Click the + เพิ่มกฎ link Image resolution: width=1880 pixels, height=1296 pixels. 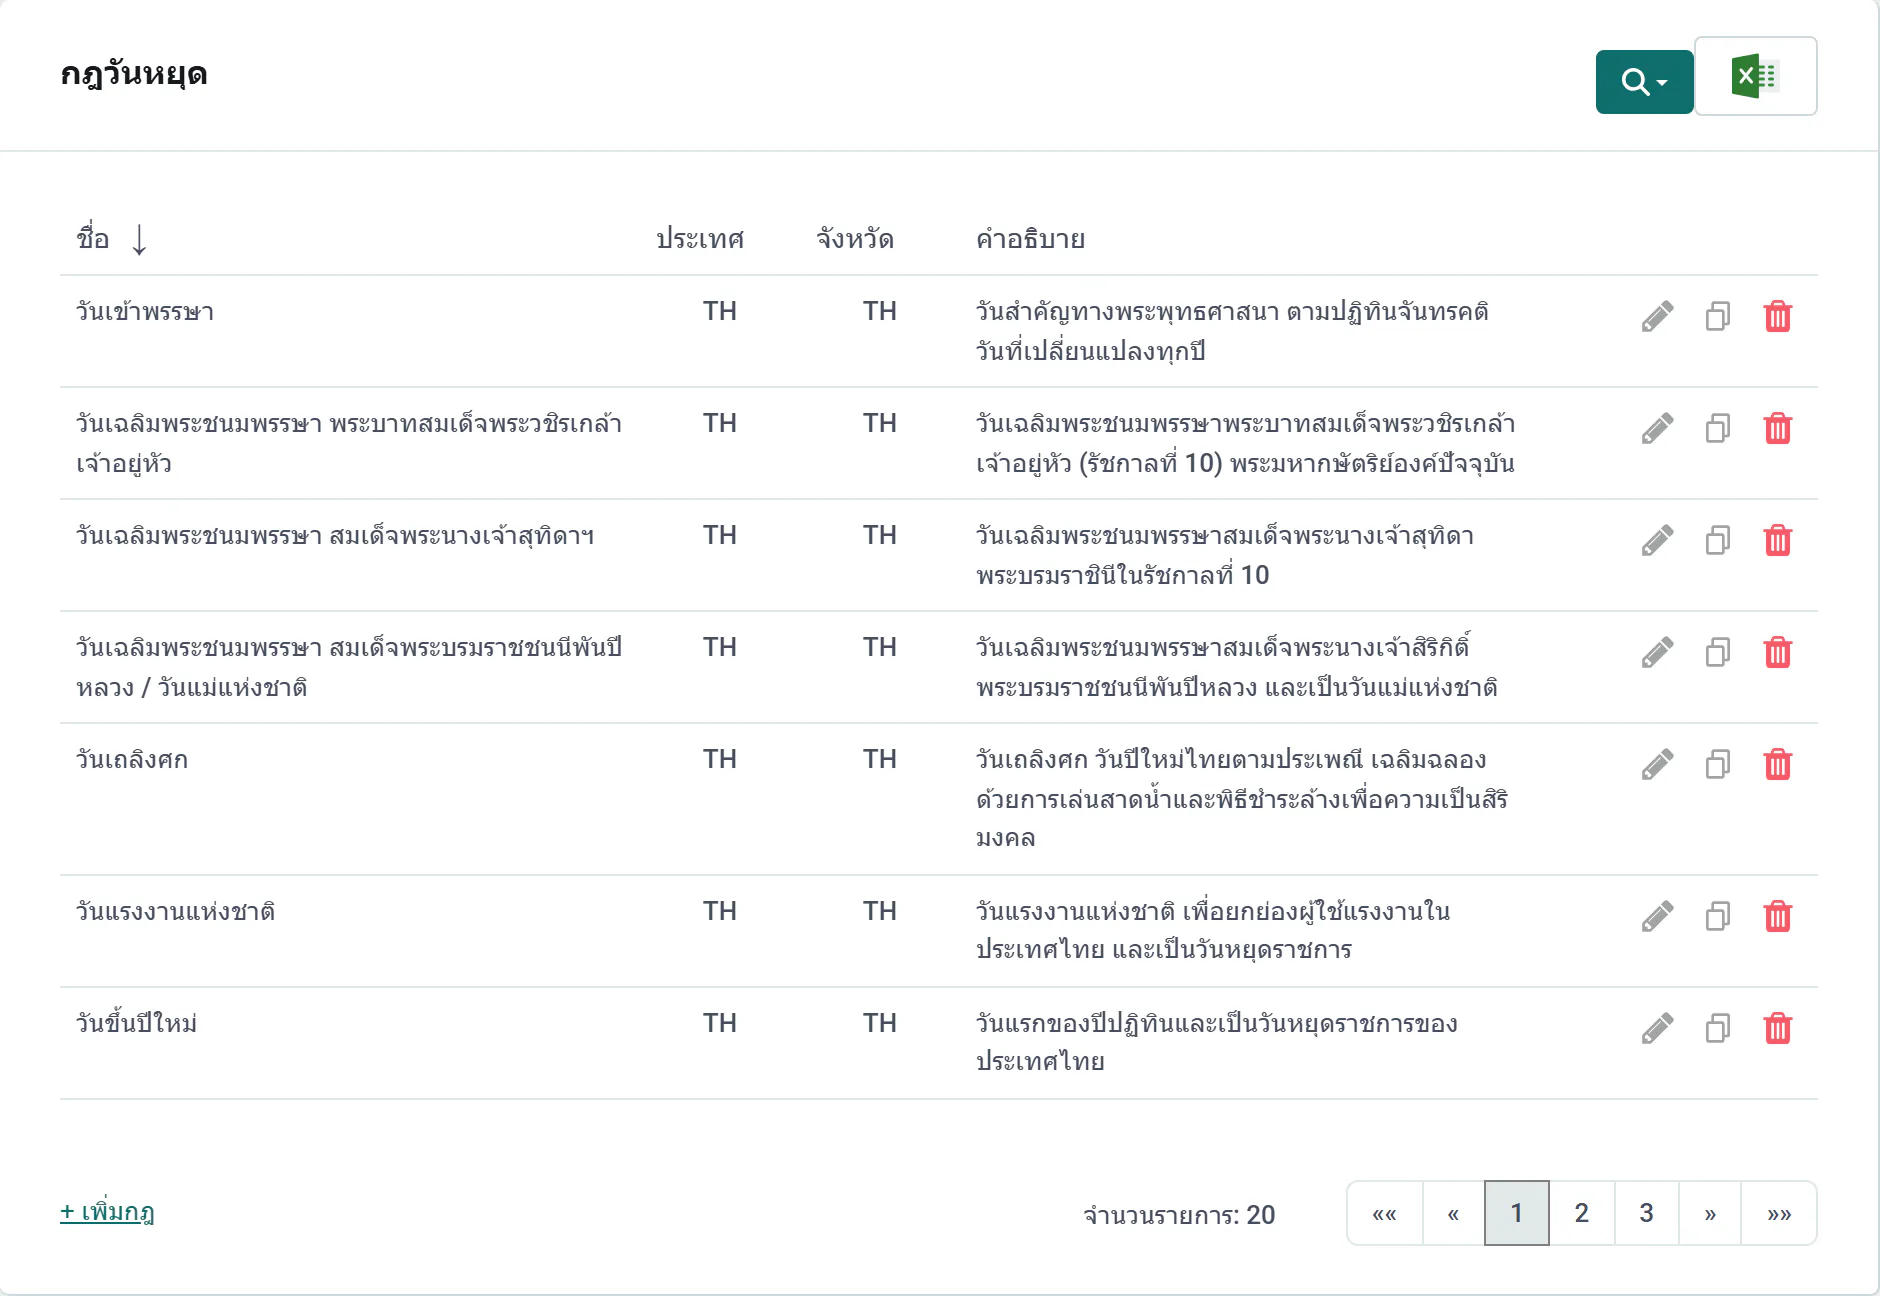coord(107,1212)
